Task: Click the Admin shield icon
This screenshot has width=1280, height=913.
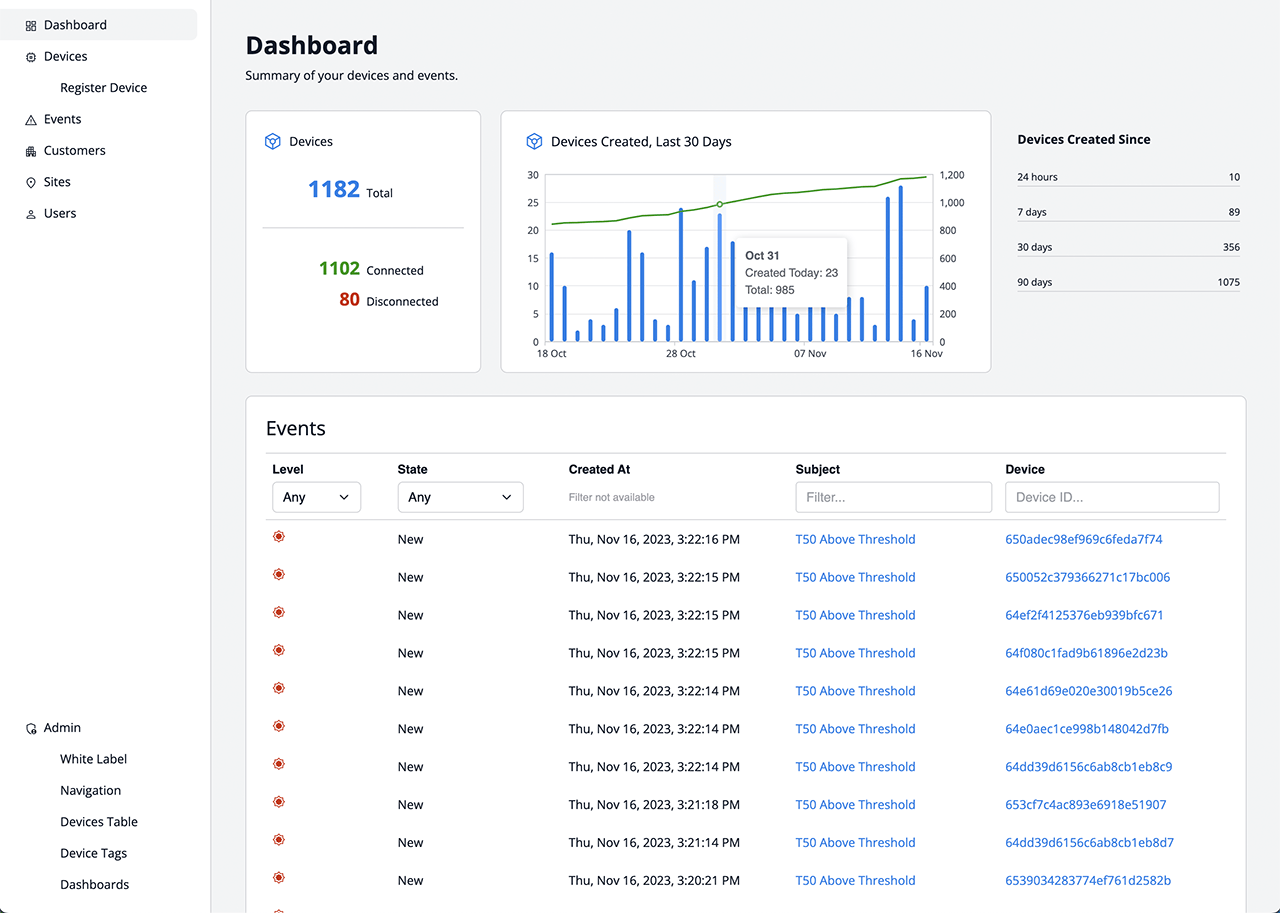Action: click(31, 729)
